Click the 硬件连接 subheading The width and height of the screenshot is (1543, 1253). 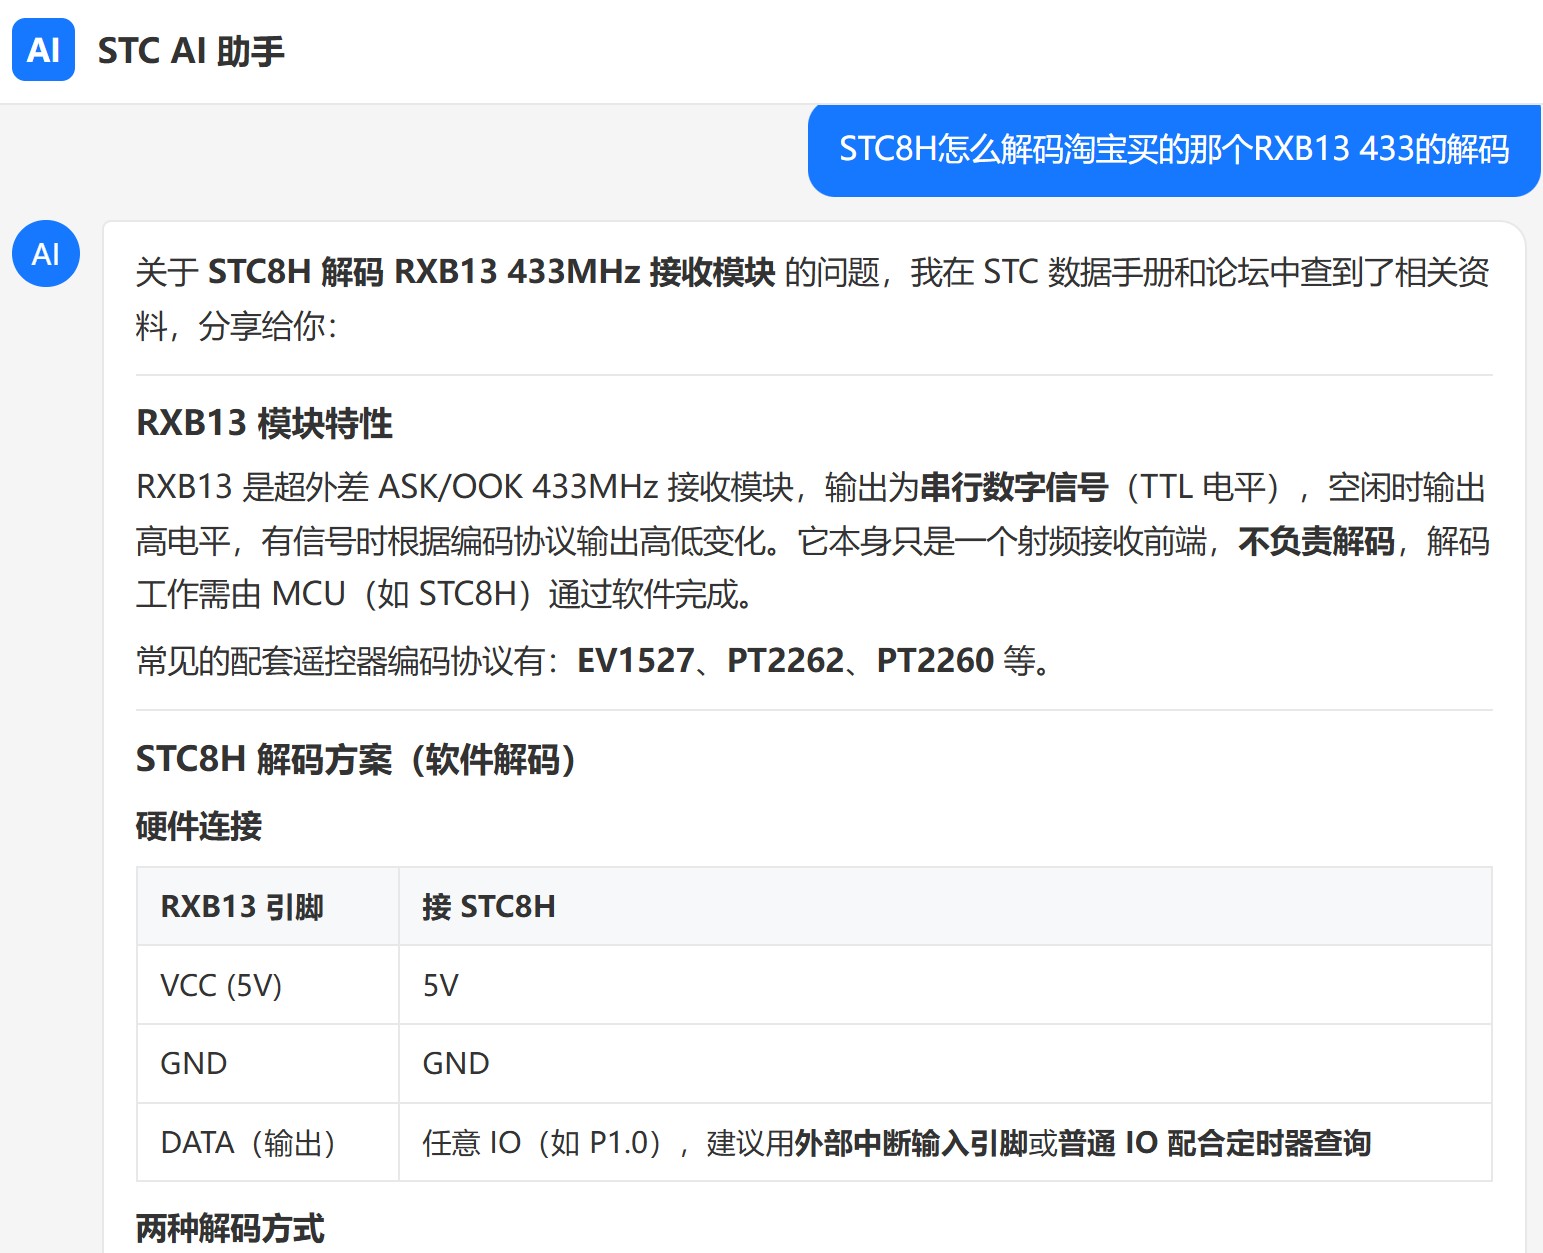tap(199, 826)
